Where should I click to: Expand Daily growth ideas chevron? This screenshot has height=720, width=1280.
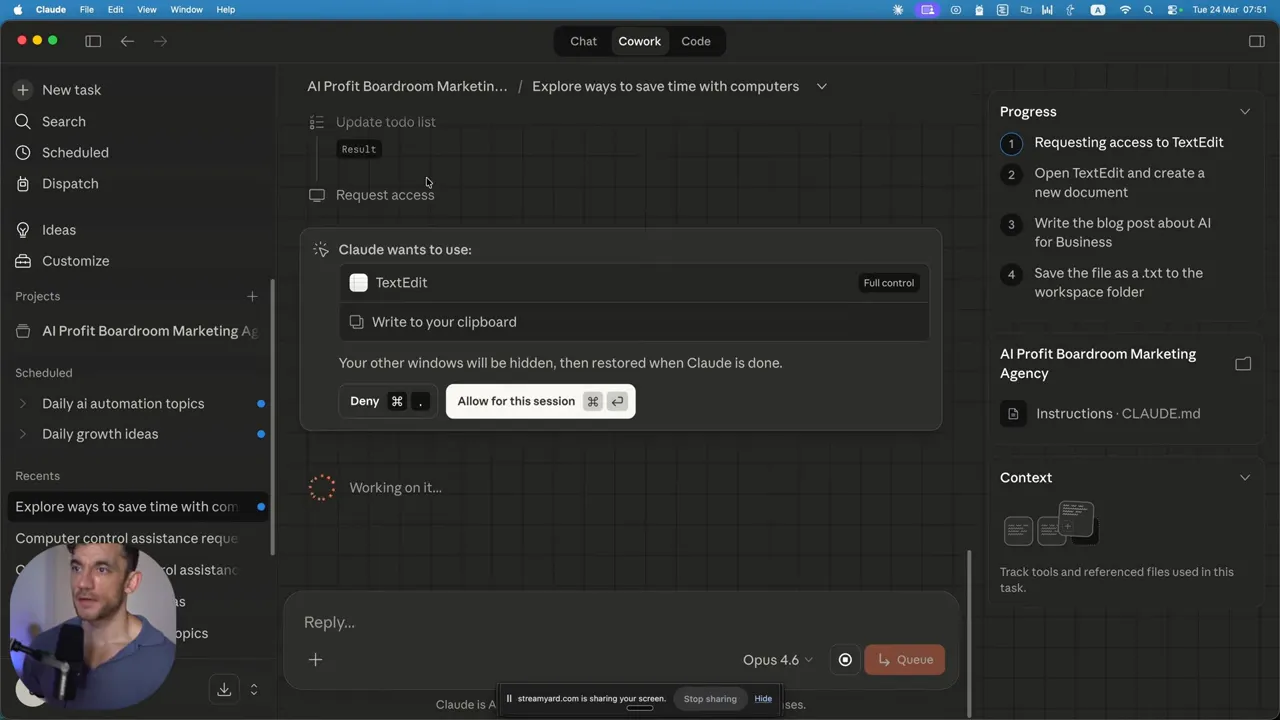pyautogui.click(x=23, y=434)
